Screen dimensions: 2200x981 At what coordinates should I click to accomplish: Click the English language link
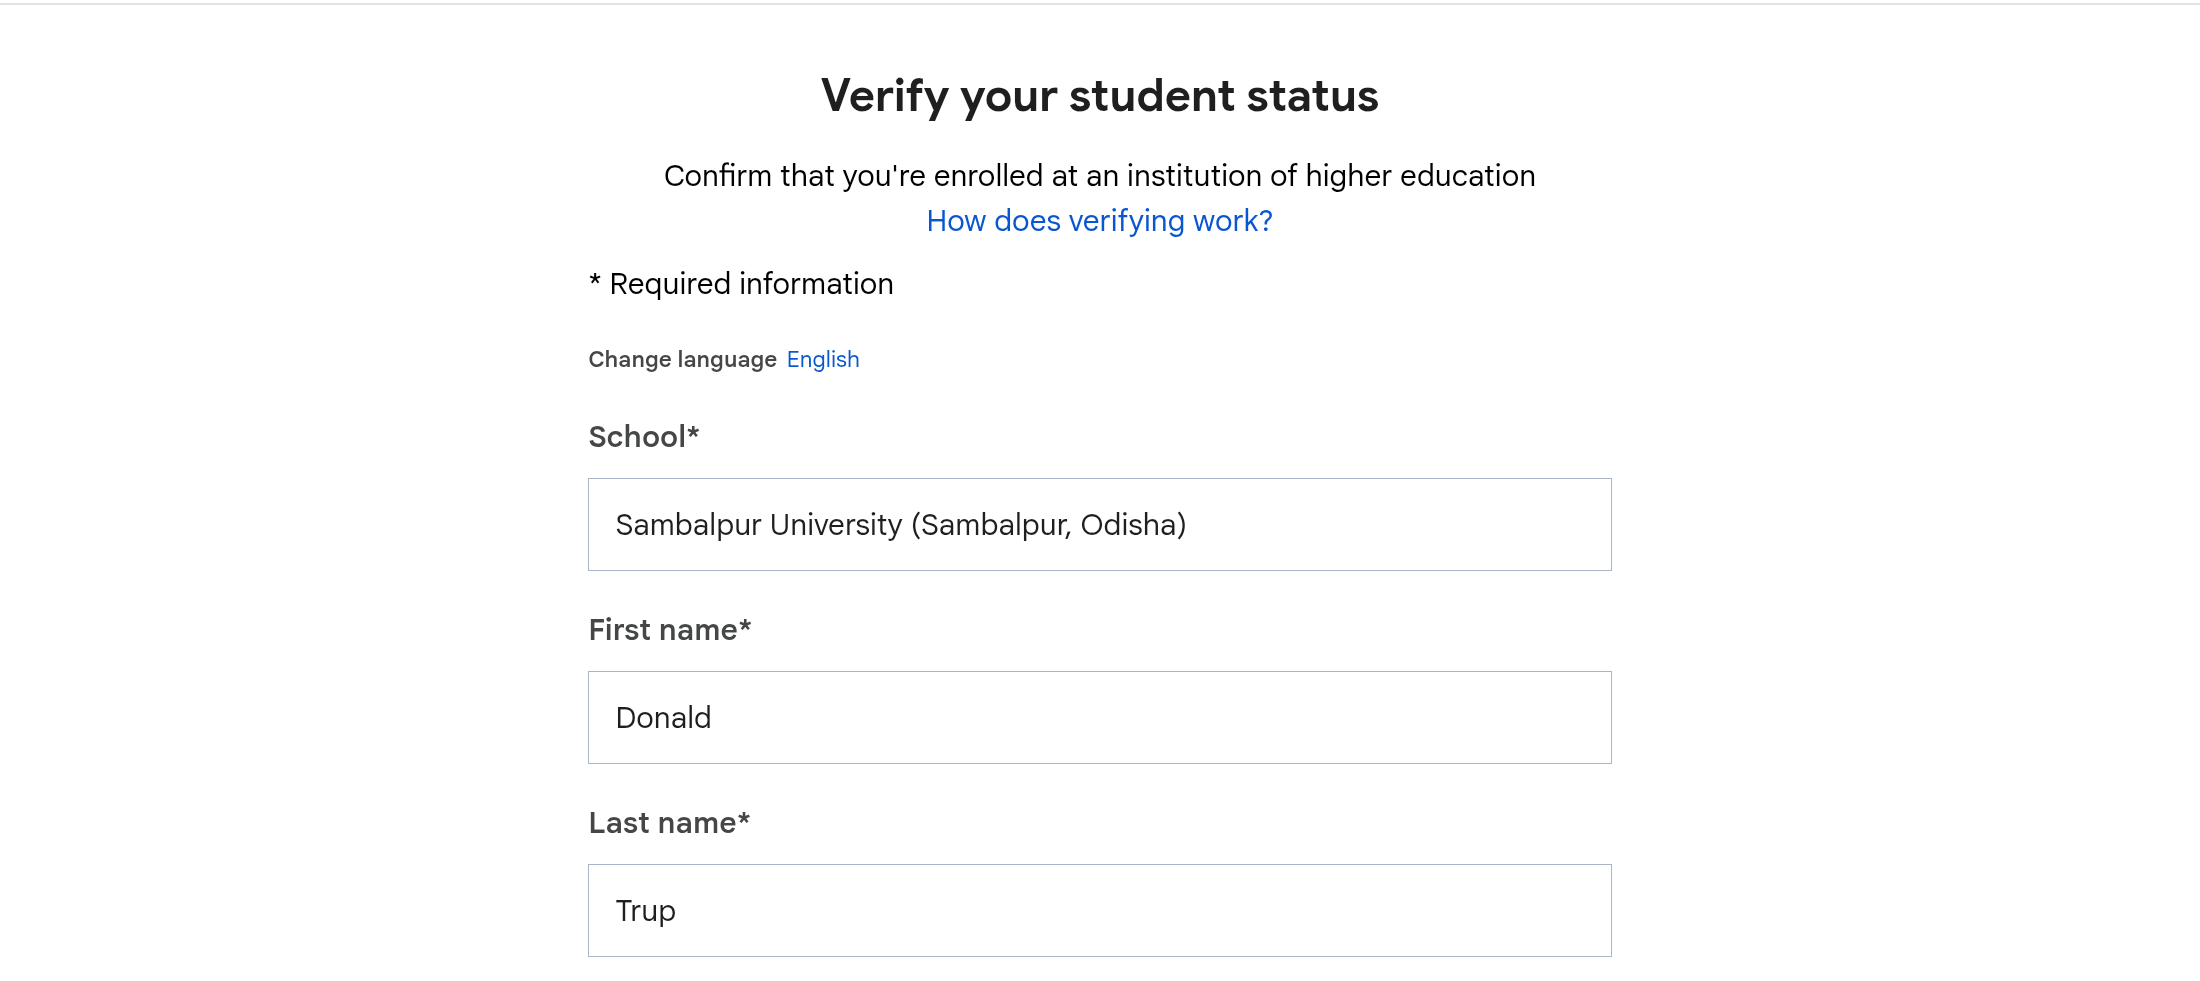[x=822, y=359]
